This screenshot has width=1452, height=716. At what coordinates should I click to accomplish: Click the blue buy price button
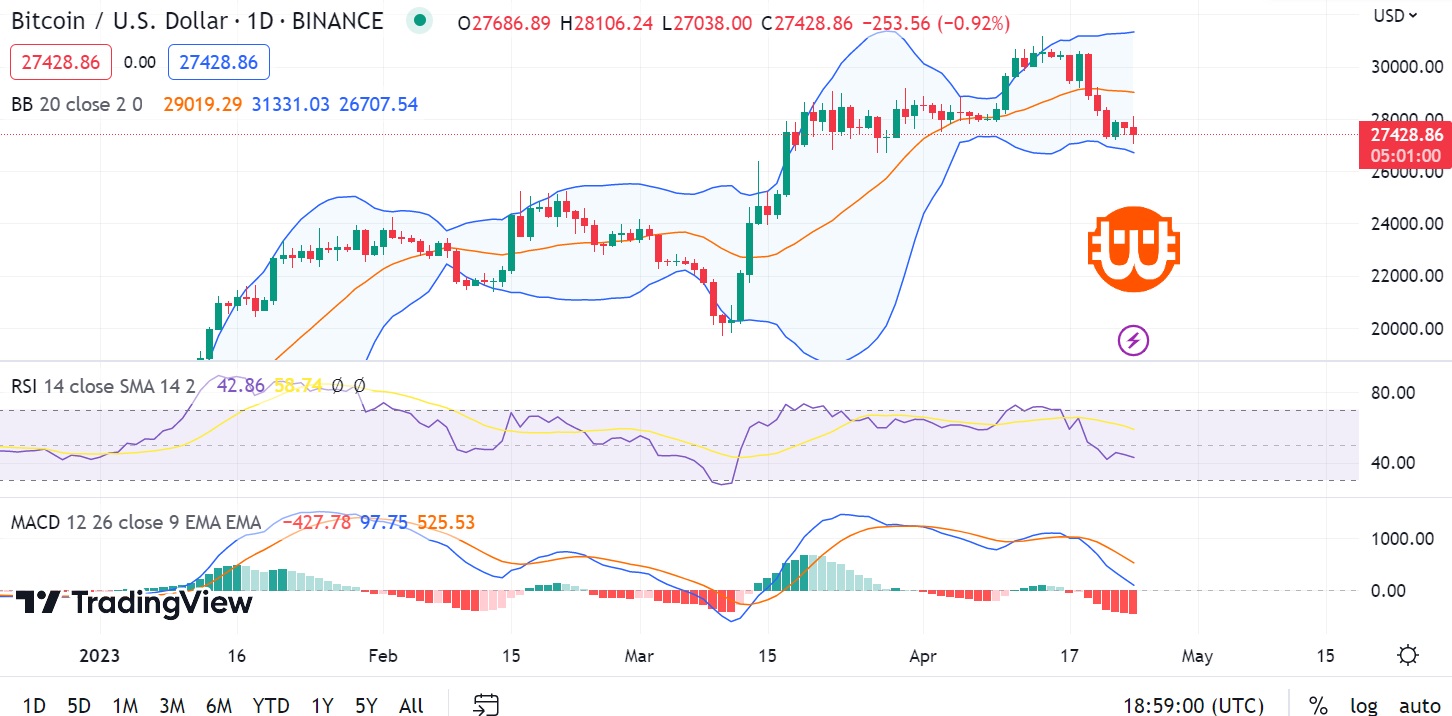pyautogui.click(x=219, y=62)
